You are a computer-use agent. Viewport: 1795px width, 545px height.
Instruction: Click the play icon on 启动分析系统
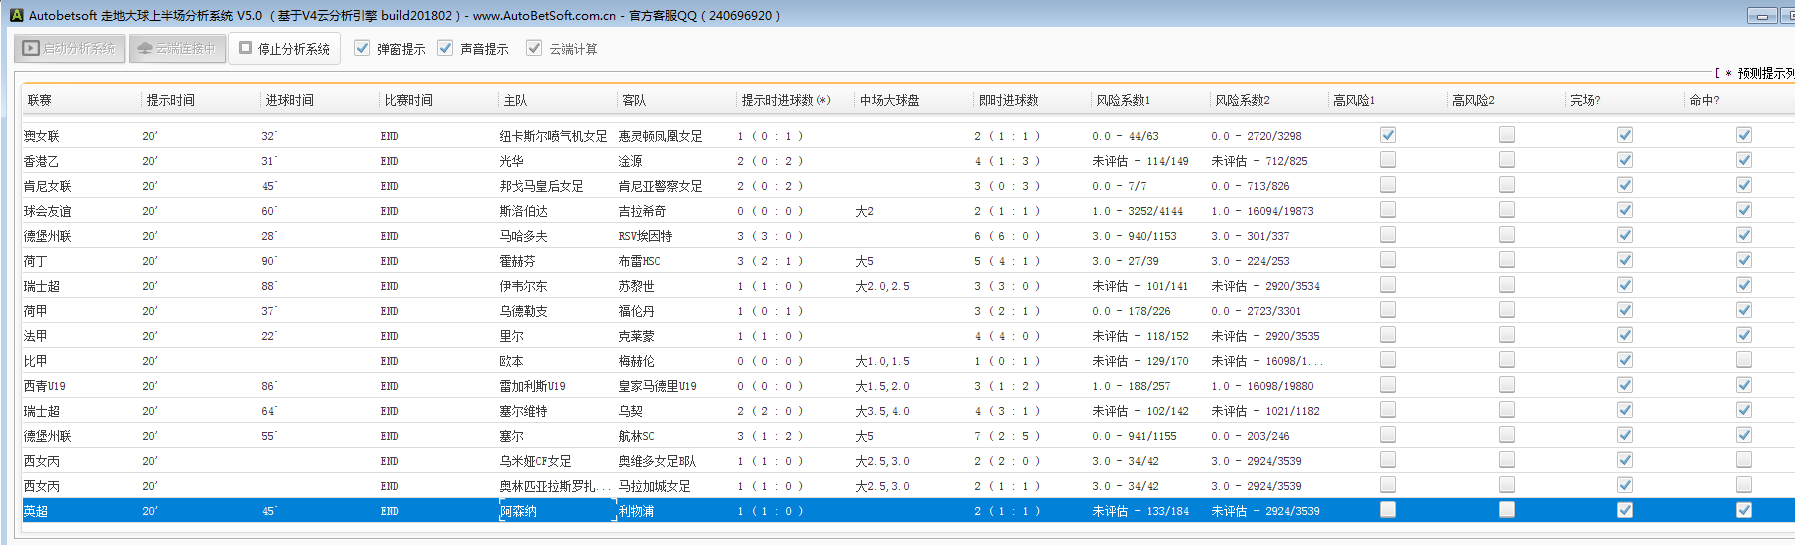click(31, 48)
